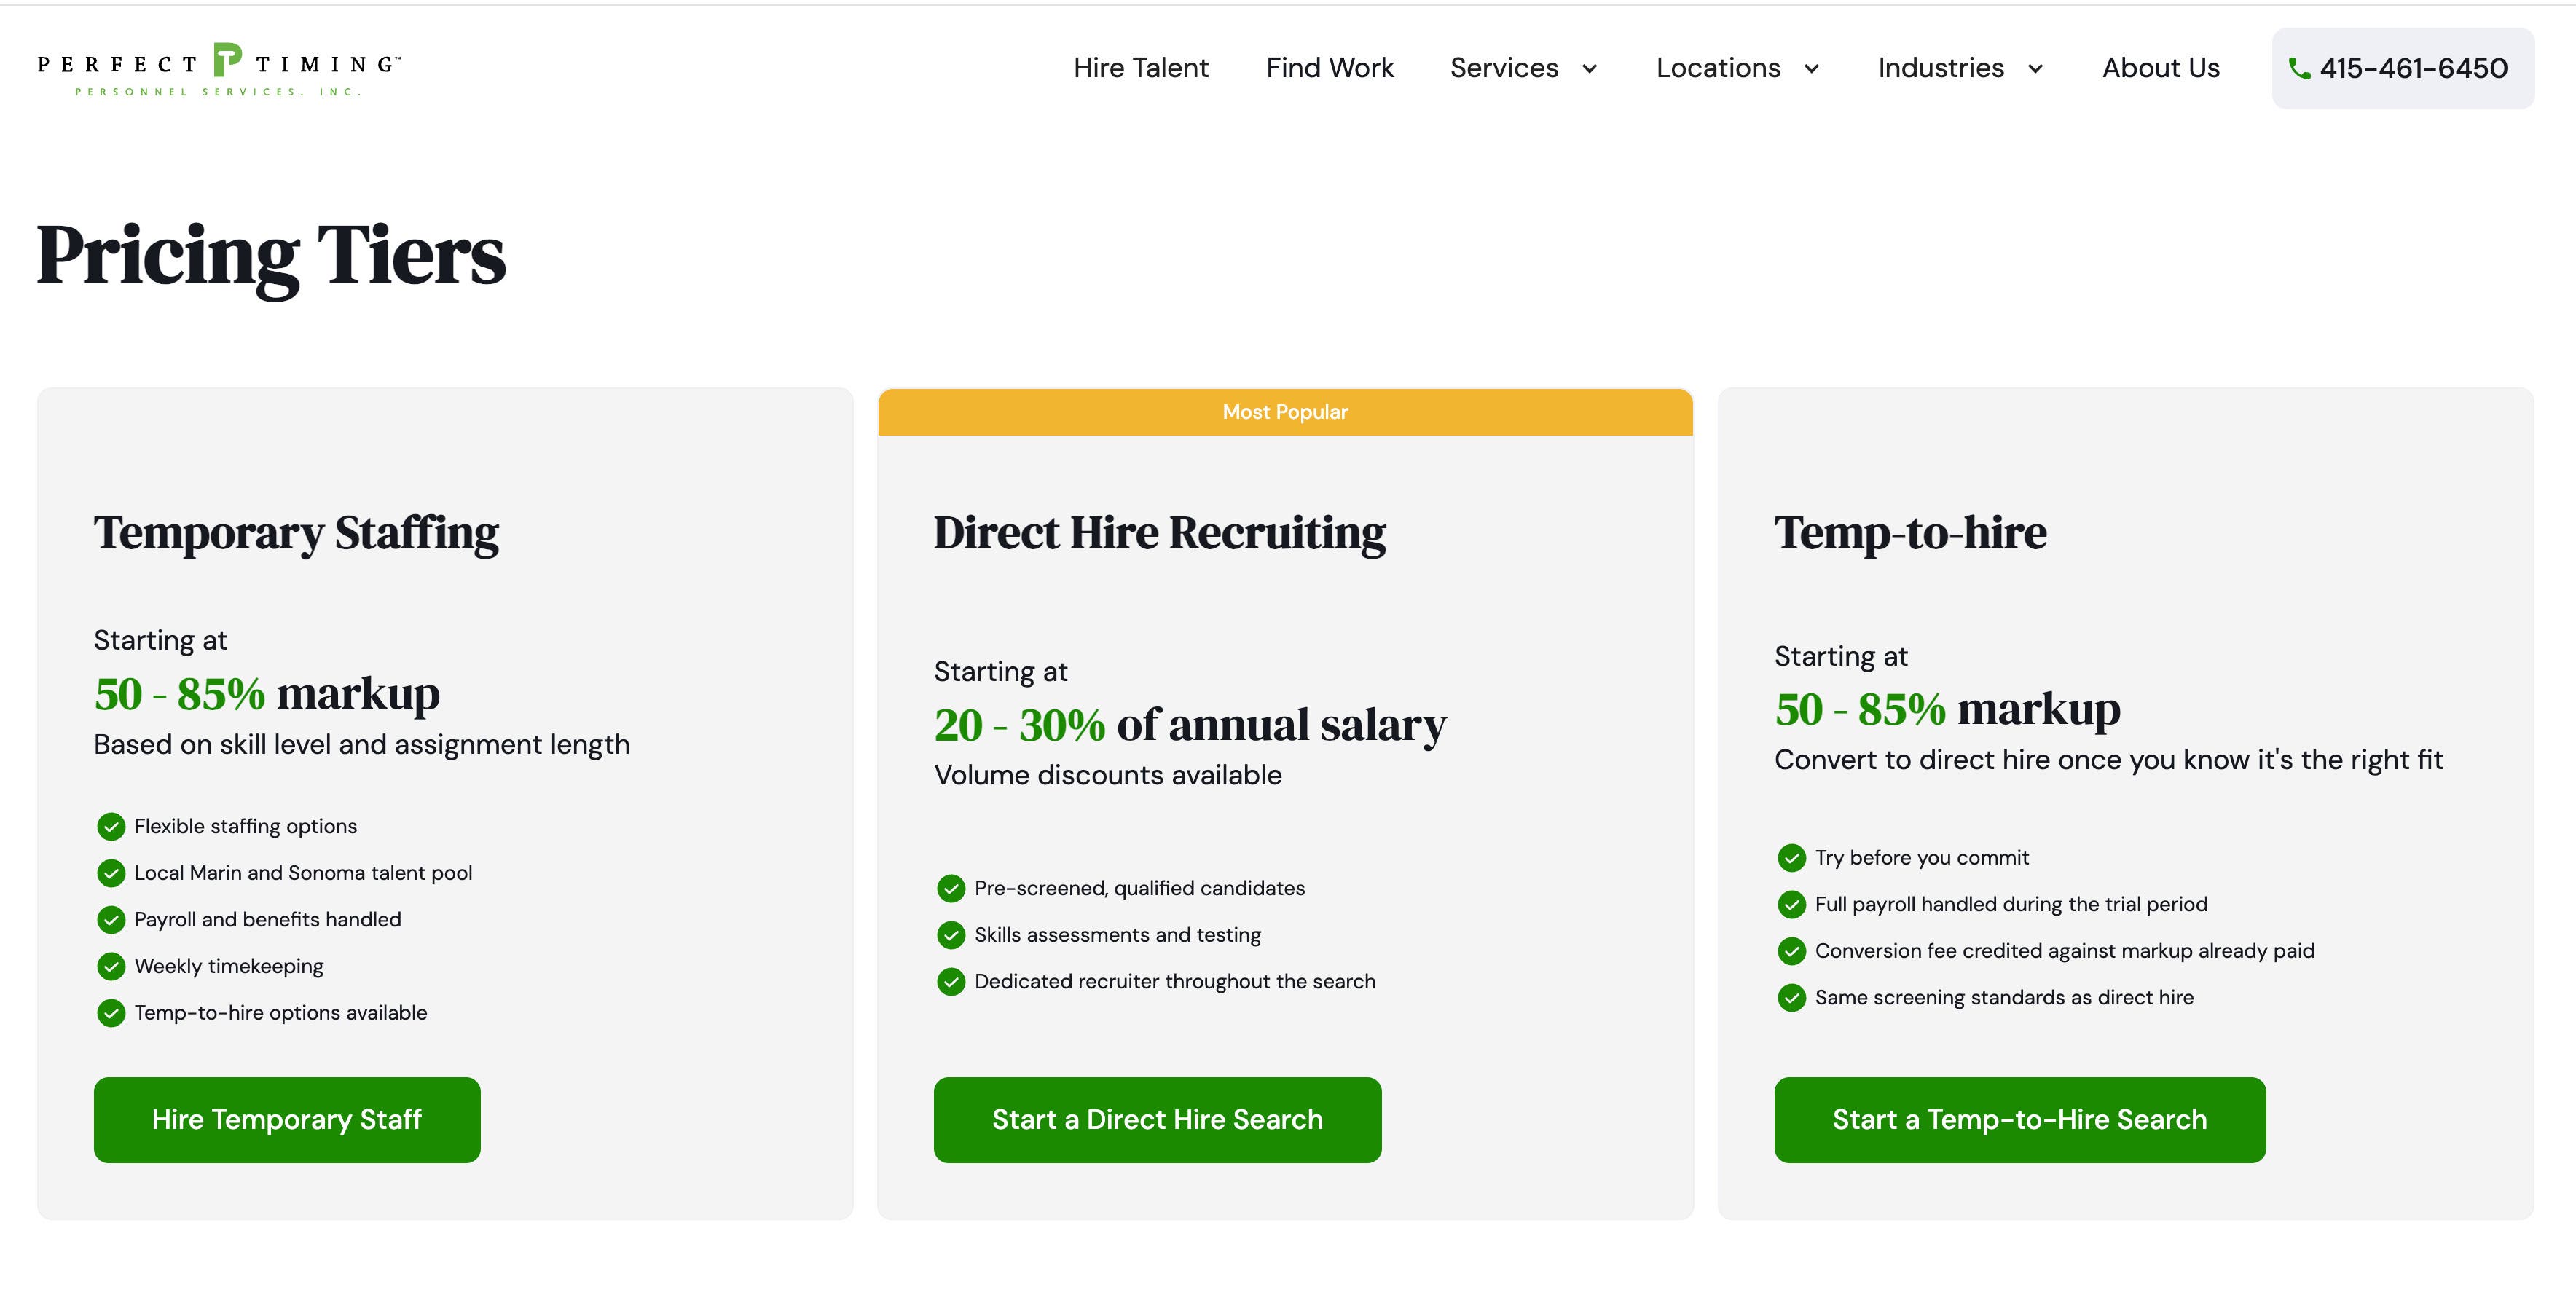Click the Most Popular banner
Viewport: 2576px width, 1295px height.
tap(1285, 412)
